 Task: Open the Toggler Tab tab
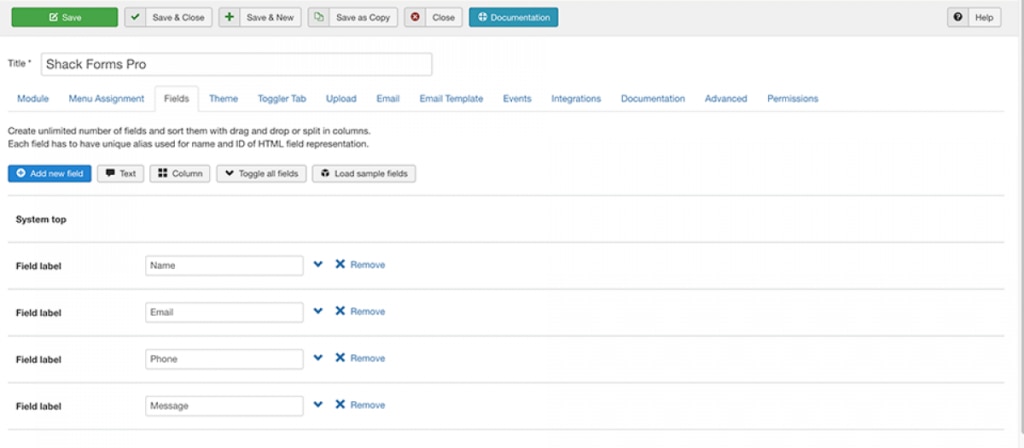[x=281, y=99]
